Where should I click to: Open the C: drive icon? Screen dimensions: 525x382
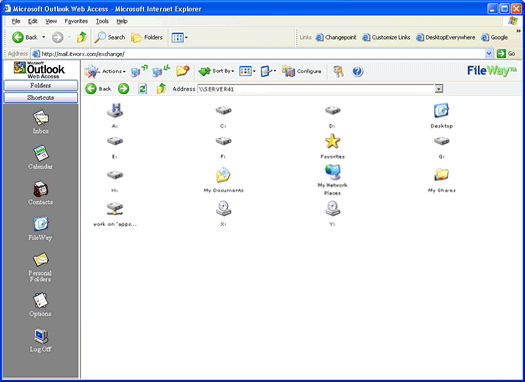pos(223,110)
